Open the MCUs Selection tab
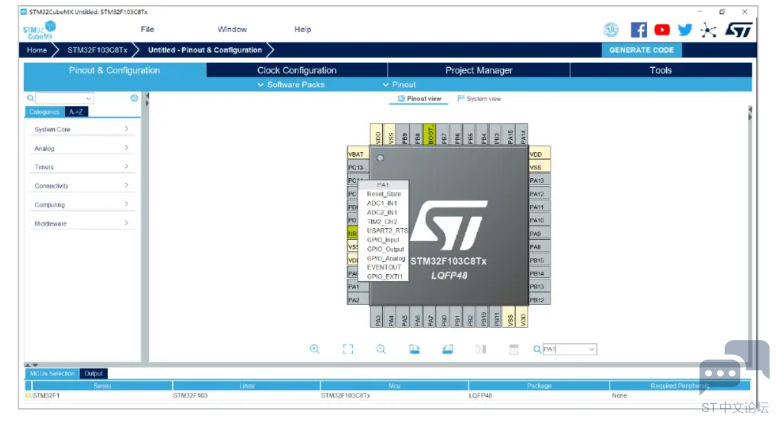 click(x=52, y=373)
